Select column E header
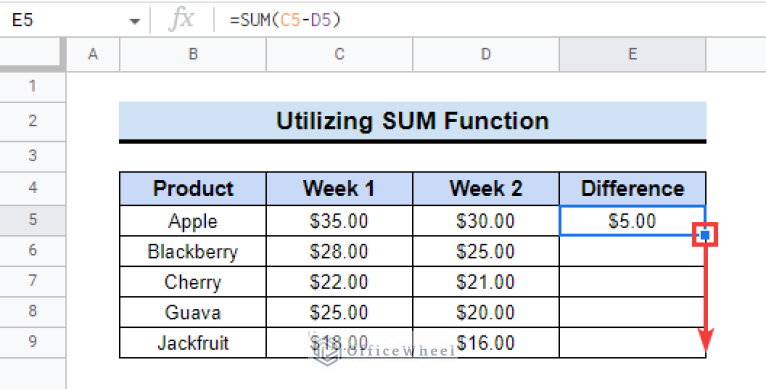 (x=633, y=55)
